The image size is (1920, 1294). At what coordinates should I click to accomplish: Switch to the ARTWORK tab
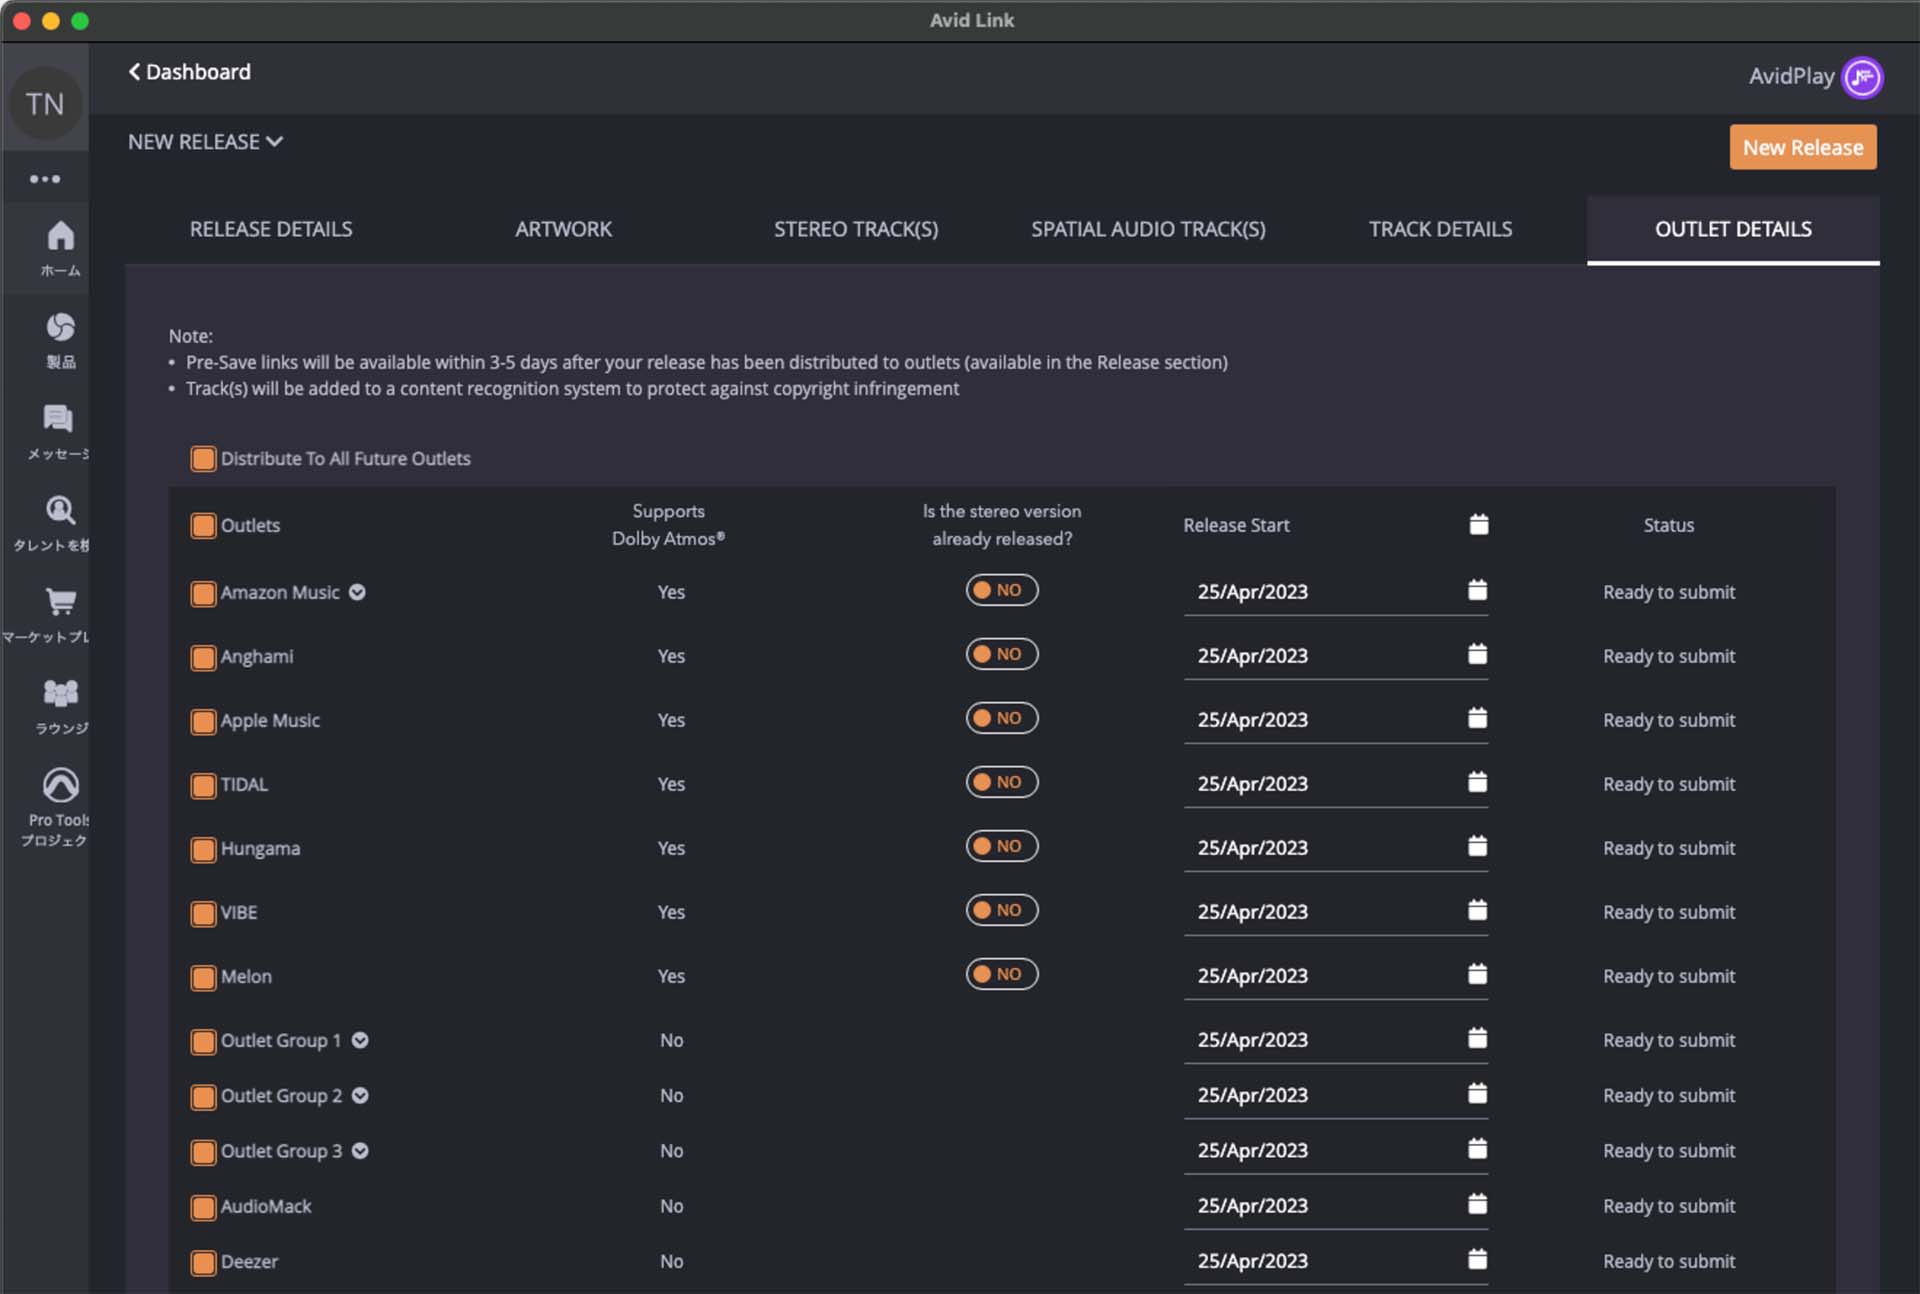[563, 230]
